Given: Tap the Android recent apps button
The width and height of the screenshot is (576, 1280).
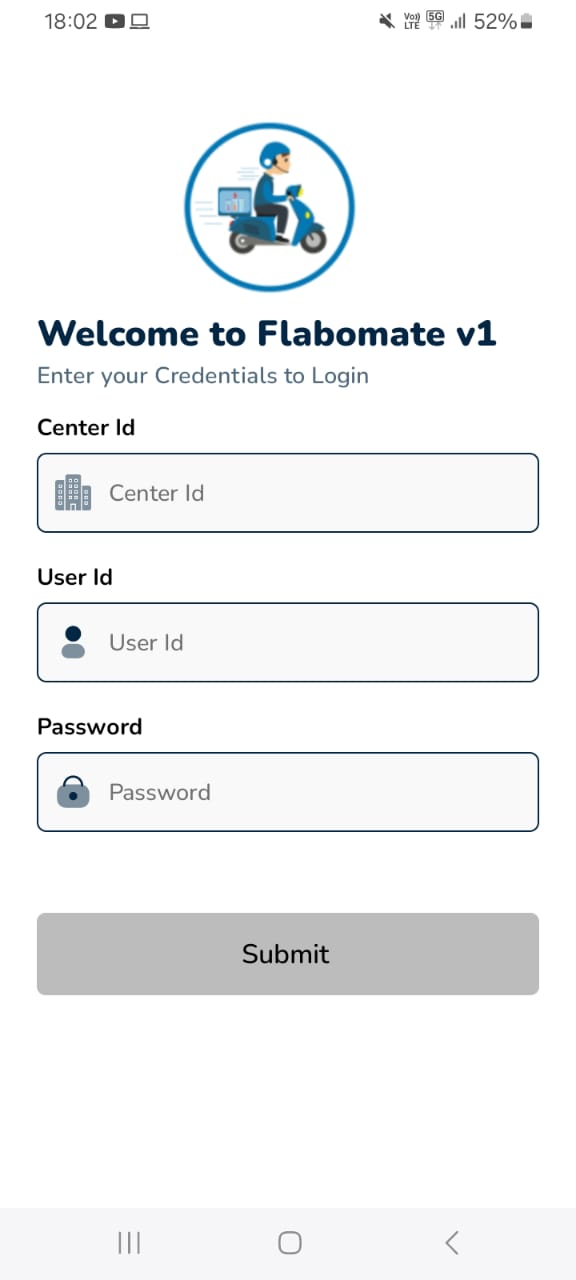Looking at the screenshot, I should point(129,1242).
